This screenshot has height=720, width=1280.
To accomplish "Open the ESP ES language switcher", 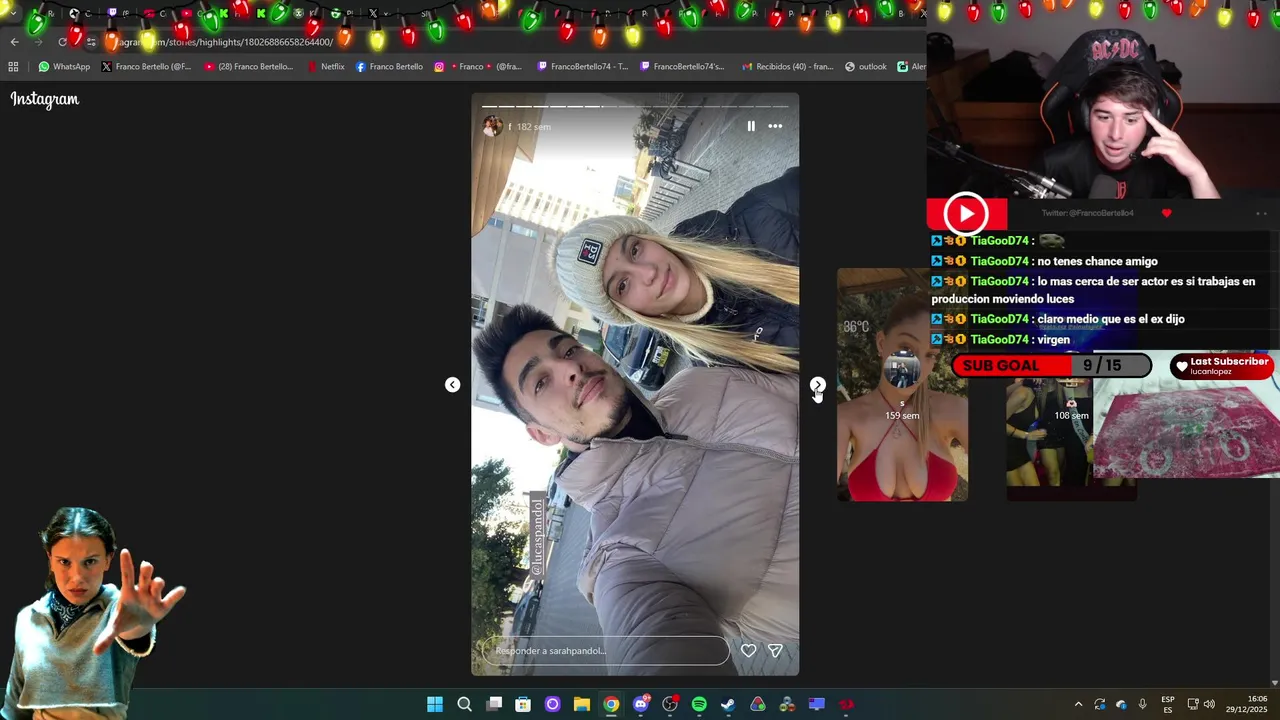I will (x=1168, y=704).
